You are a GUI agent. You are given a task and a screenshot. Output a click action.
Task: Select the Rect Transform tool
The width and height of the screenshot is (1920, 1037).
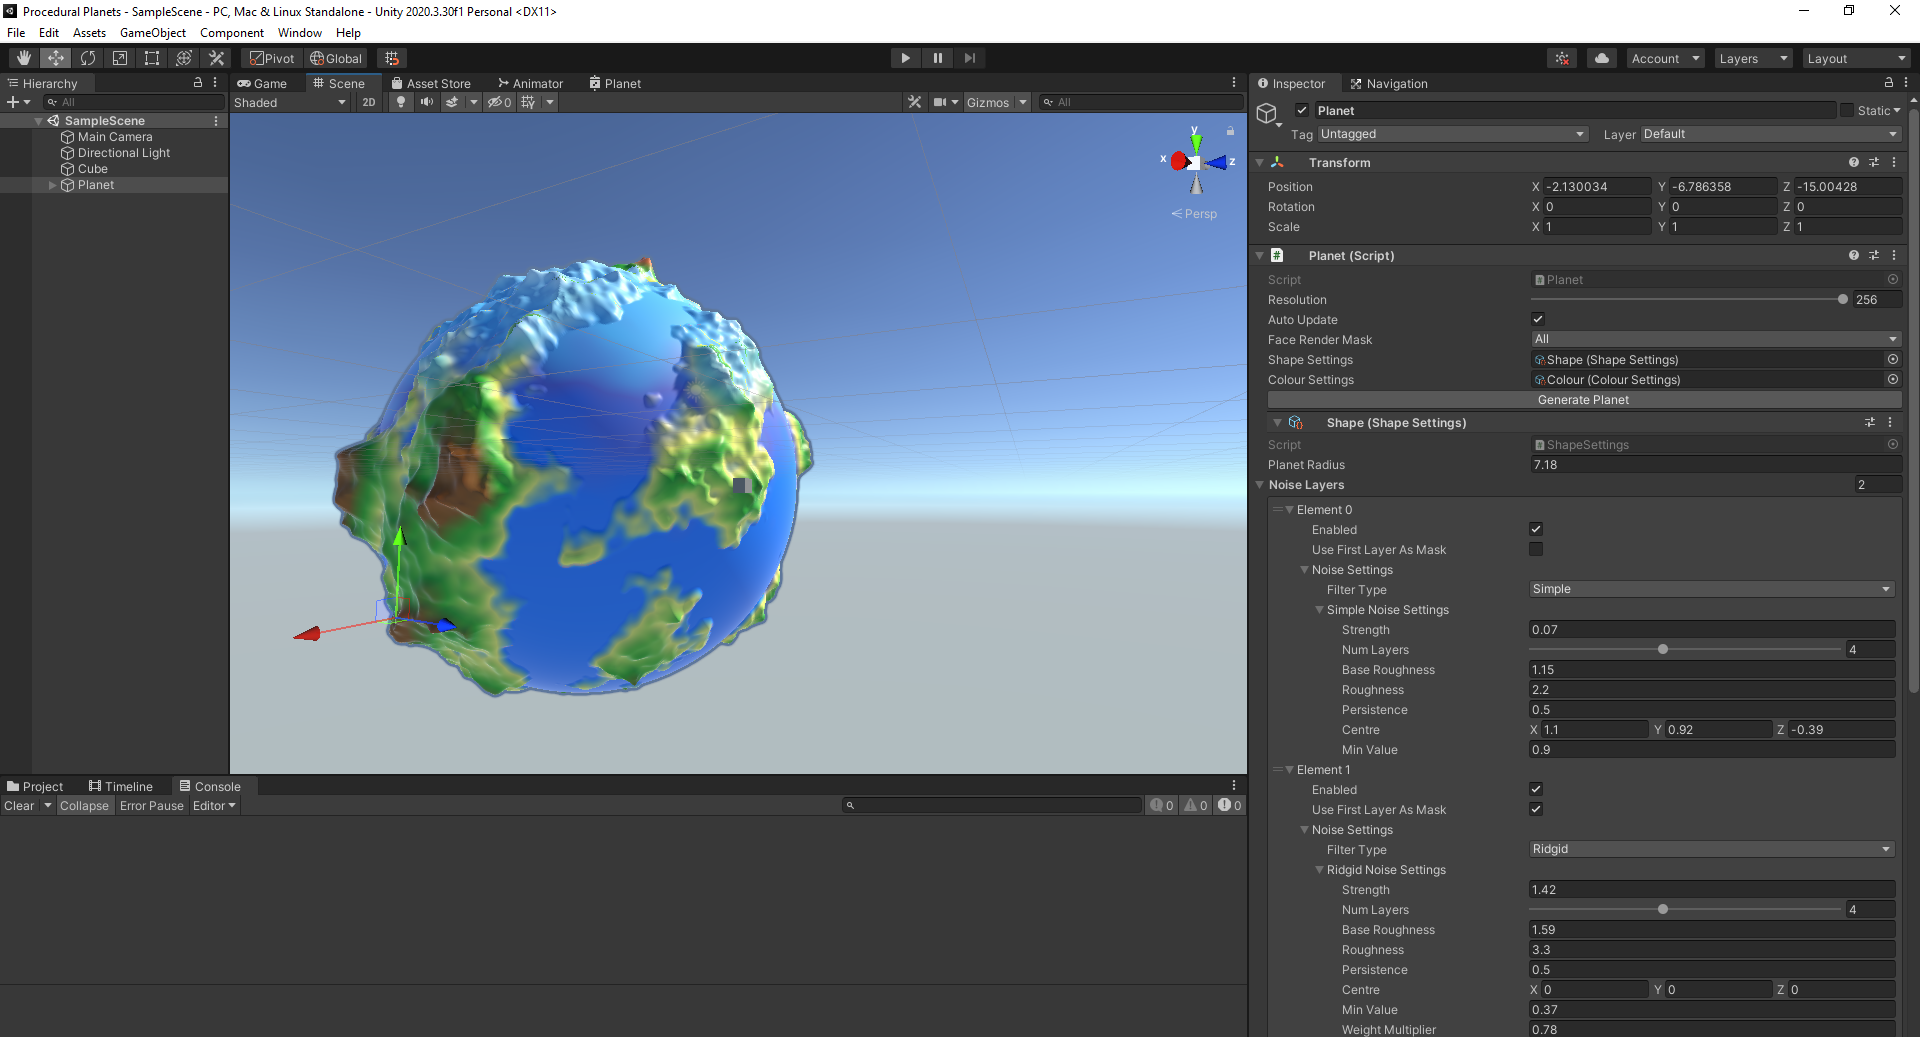[x=151, y=57]
